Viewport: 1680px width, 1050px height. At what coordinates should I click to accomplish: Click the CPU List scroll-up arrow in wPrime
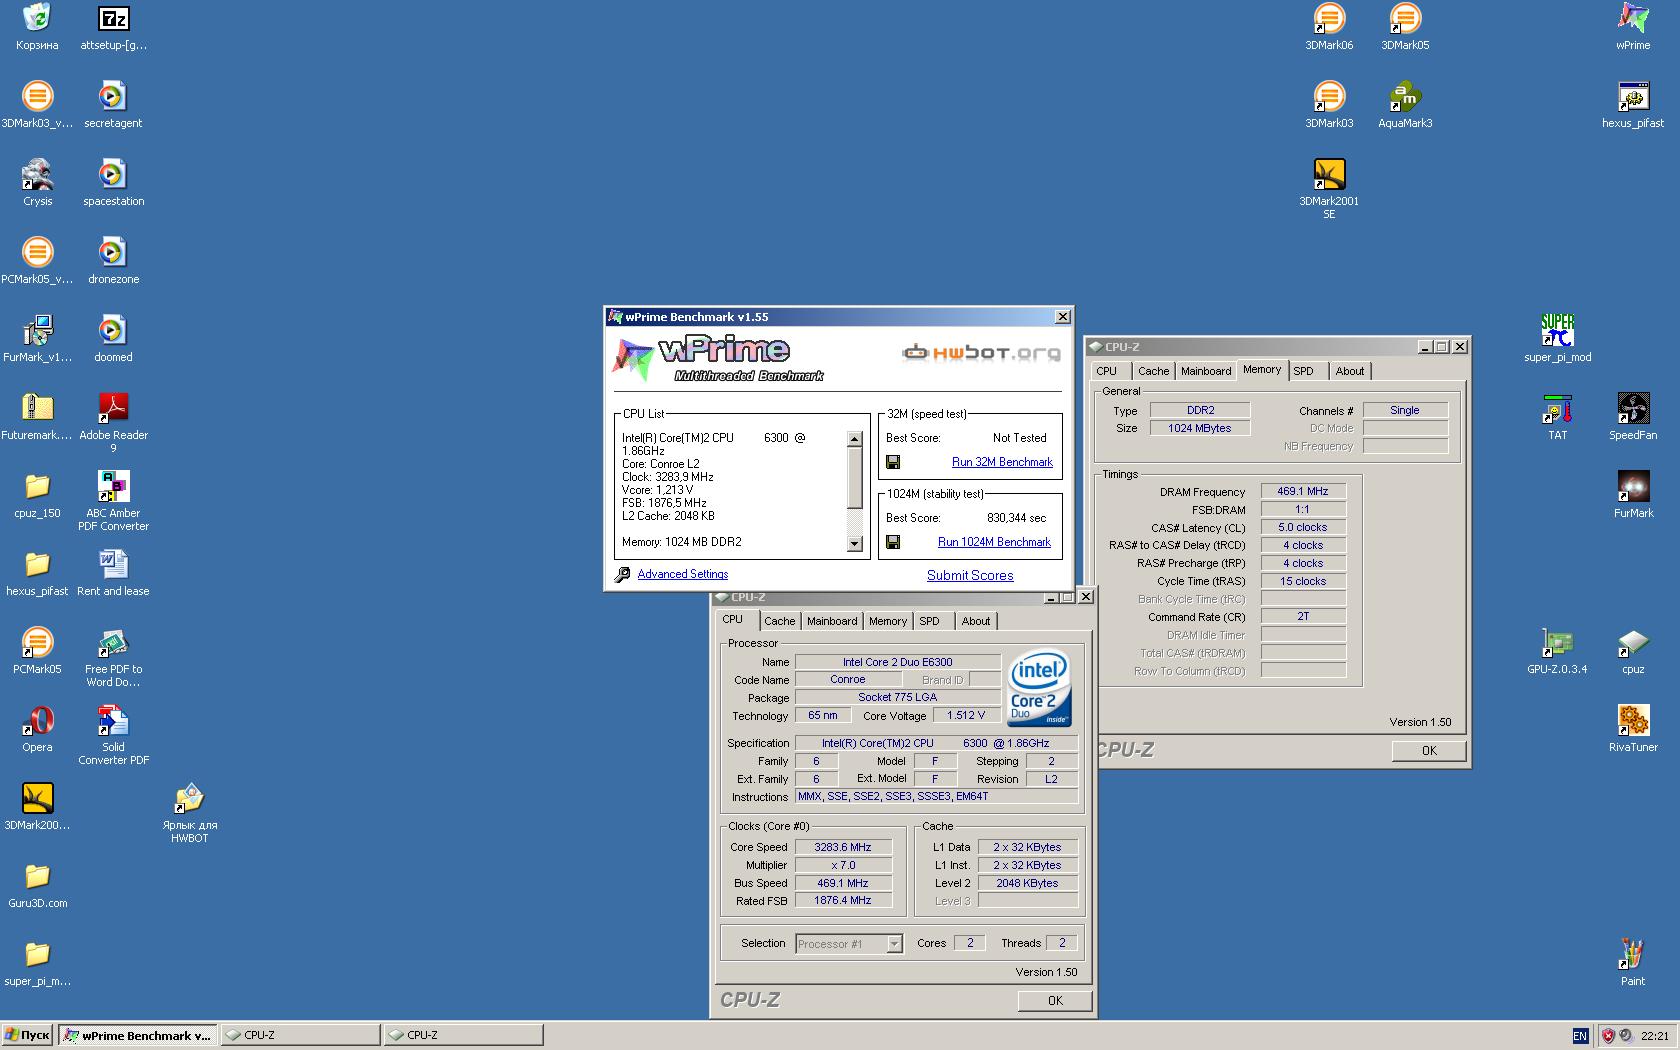tap(854, 439)
